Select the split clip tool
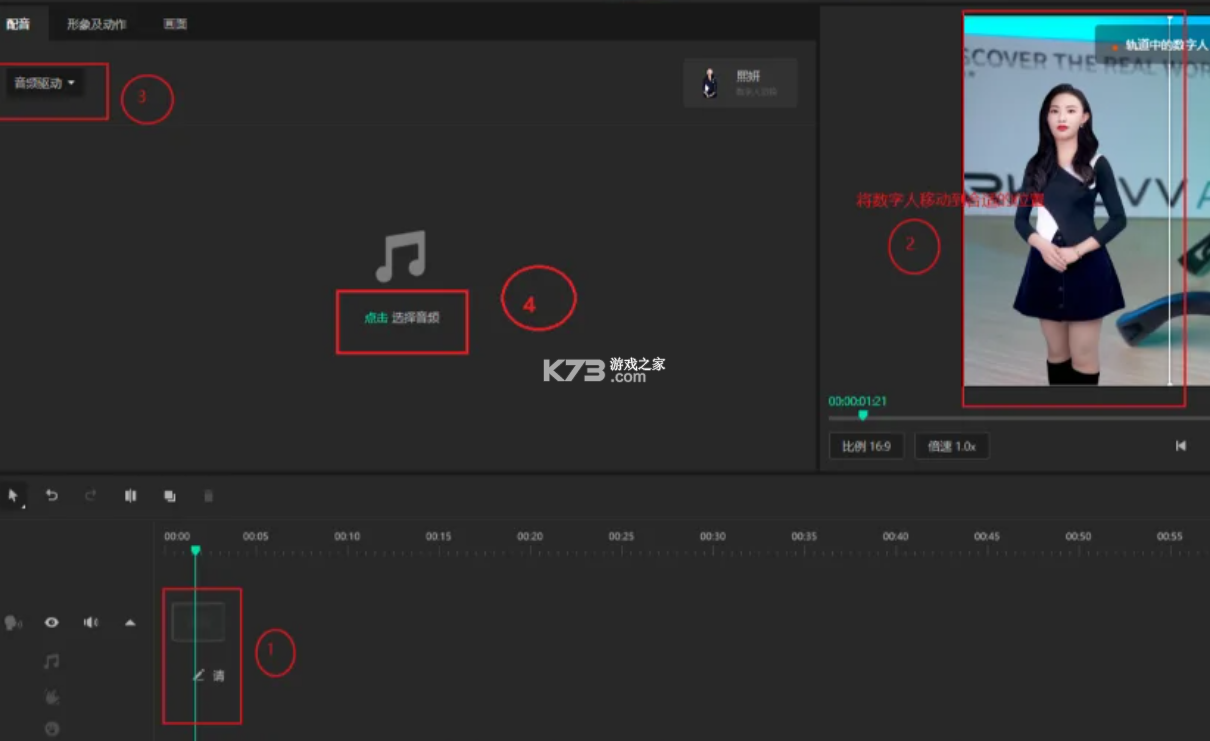The height and width of the screenshot is (741, 1210). coord(131,495)
